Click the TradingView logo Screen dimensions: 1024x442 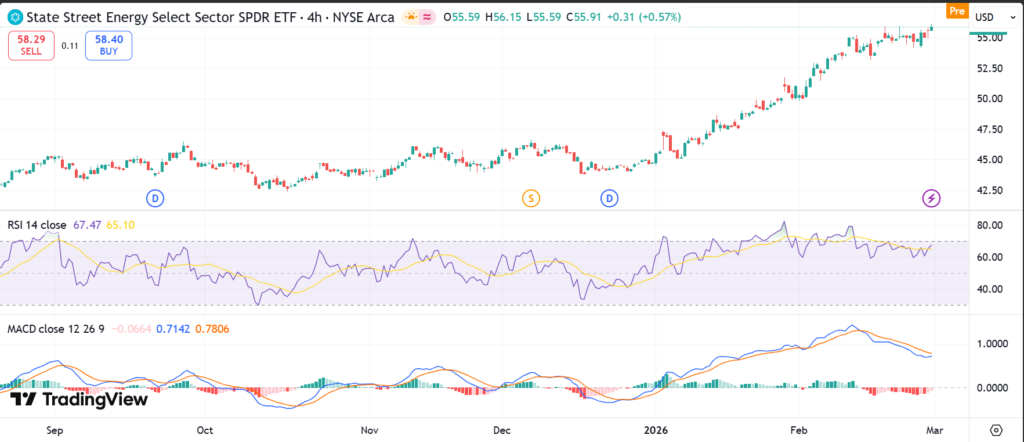click(x=79, y=400)
